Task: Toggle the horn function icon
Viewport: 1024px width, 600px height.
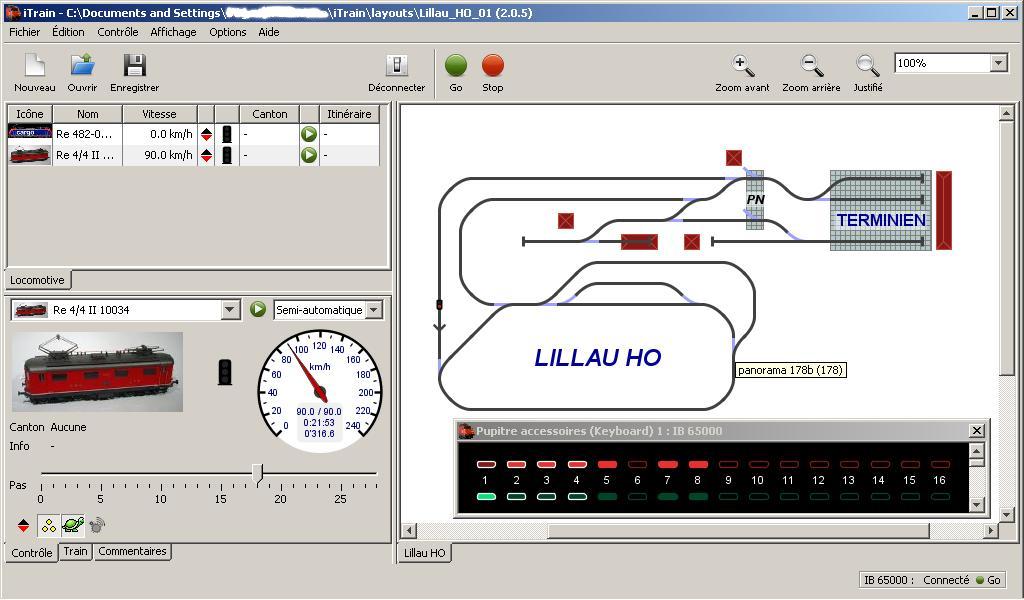Action: [x=97, y=525]
